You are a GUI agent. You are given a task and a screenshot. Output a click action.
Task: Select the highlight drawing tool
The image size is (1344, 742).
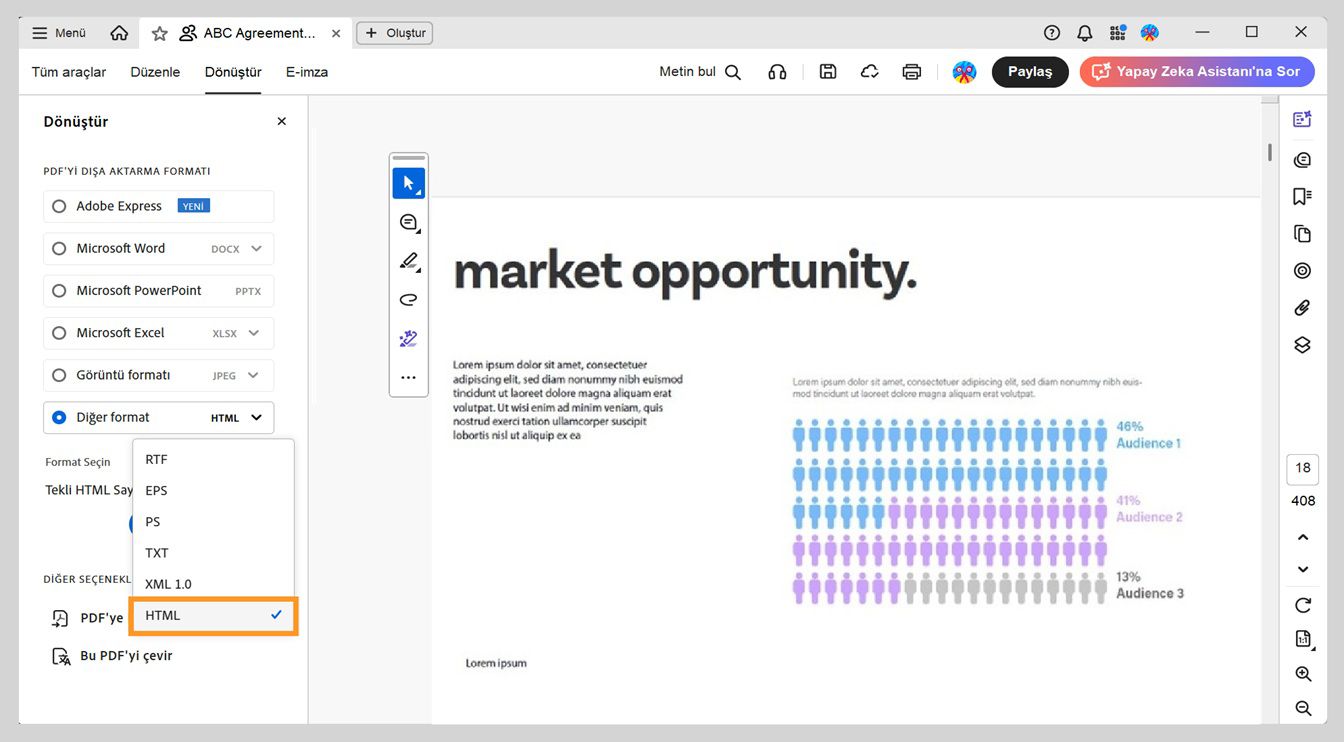[x=409, y=261]
